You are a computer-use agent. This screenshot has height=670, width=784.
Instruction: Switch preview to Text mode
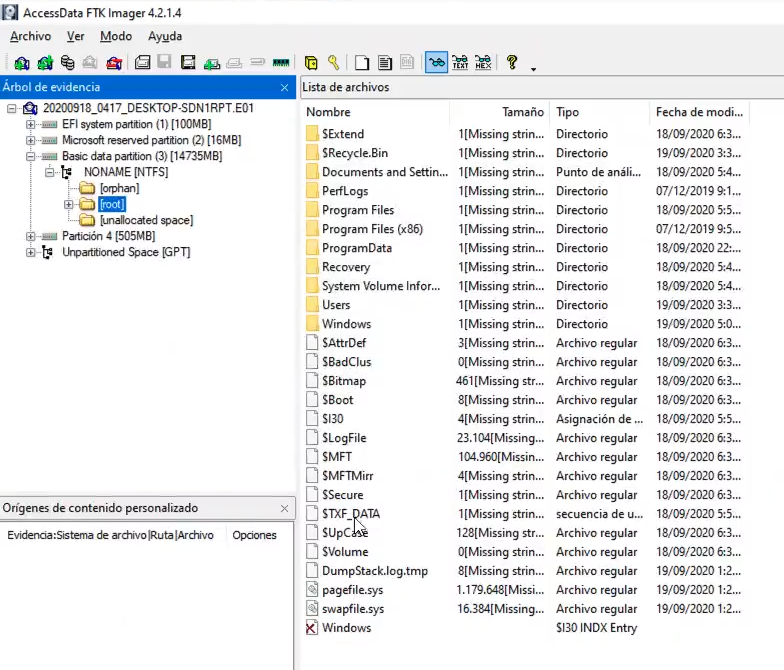[460, 63]
